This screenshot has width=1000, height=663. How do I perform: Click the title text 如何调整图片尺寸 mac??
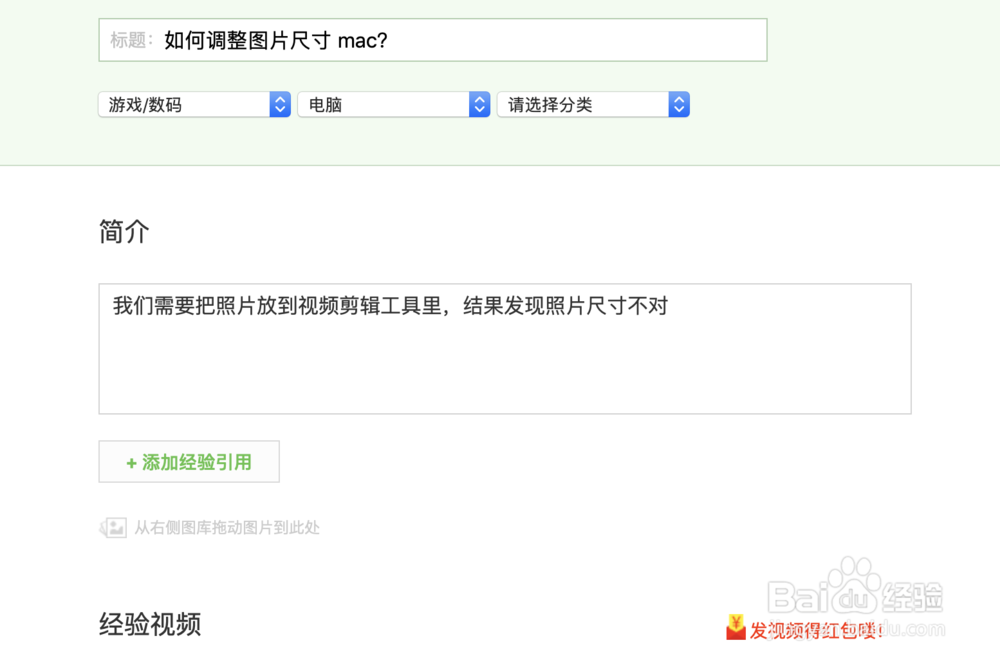click(x=276, y=41)
